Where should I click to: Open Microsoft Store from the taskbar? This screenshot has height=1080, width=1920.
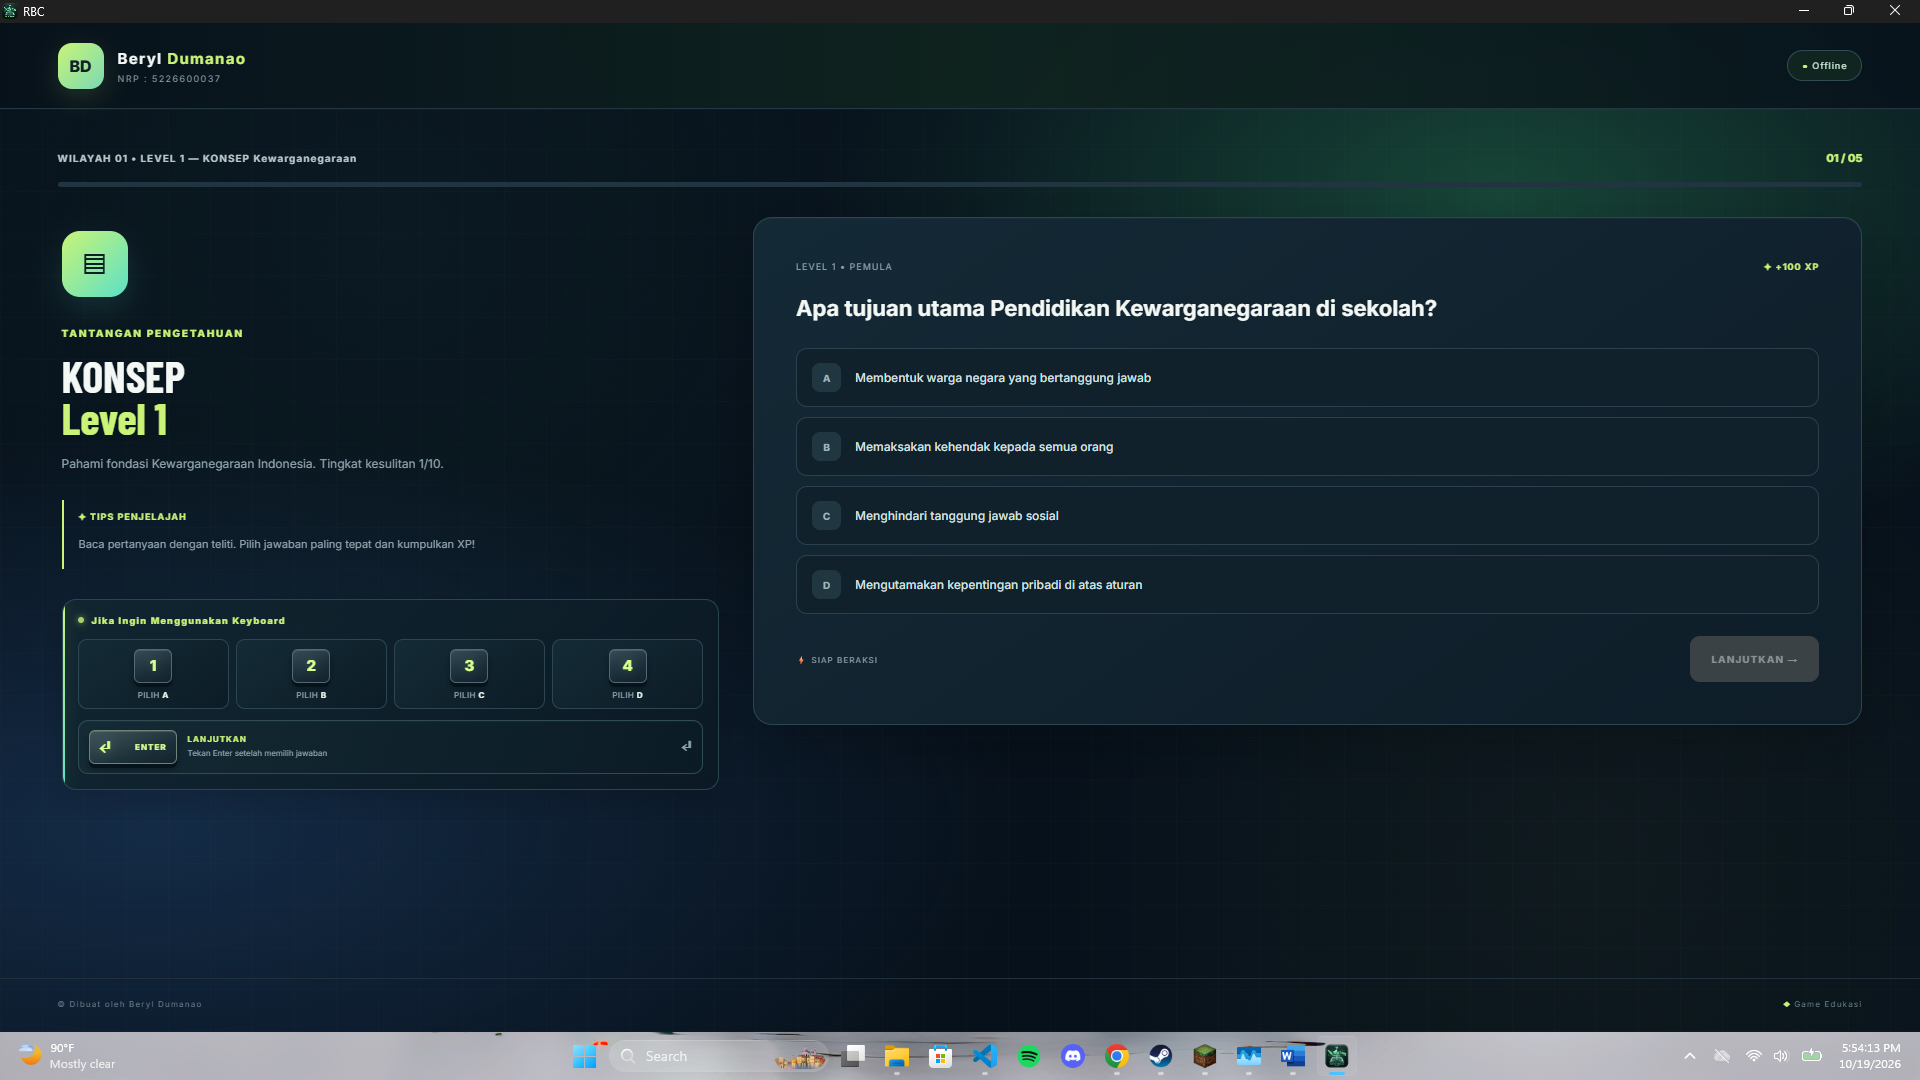point(941,1056)
